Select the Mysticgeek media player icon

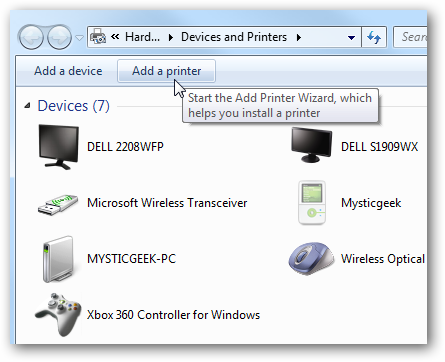pos(312,203)
